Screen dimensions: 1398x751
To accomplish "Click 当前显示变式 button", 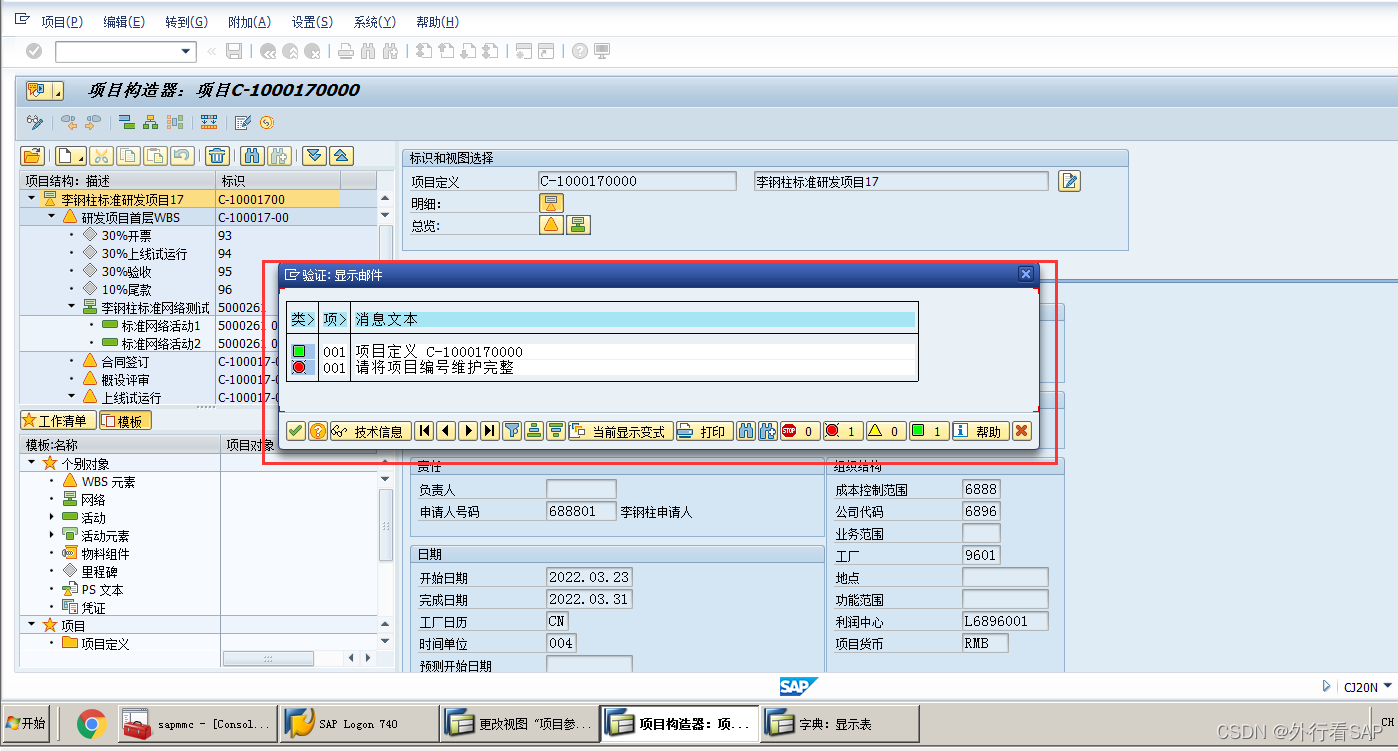I will [x=620, y=431].
